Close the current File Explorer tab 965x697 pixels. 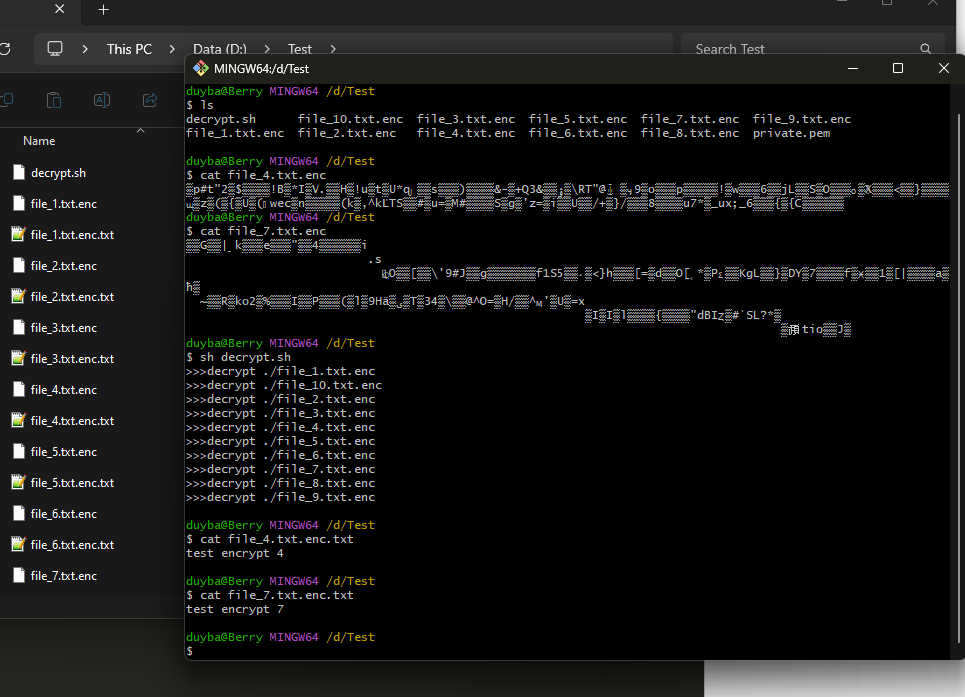tap(59, 9)
